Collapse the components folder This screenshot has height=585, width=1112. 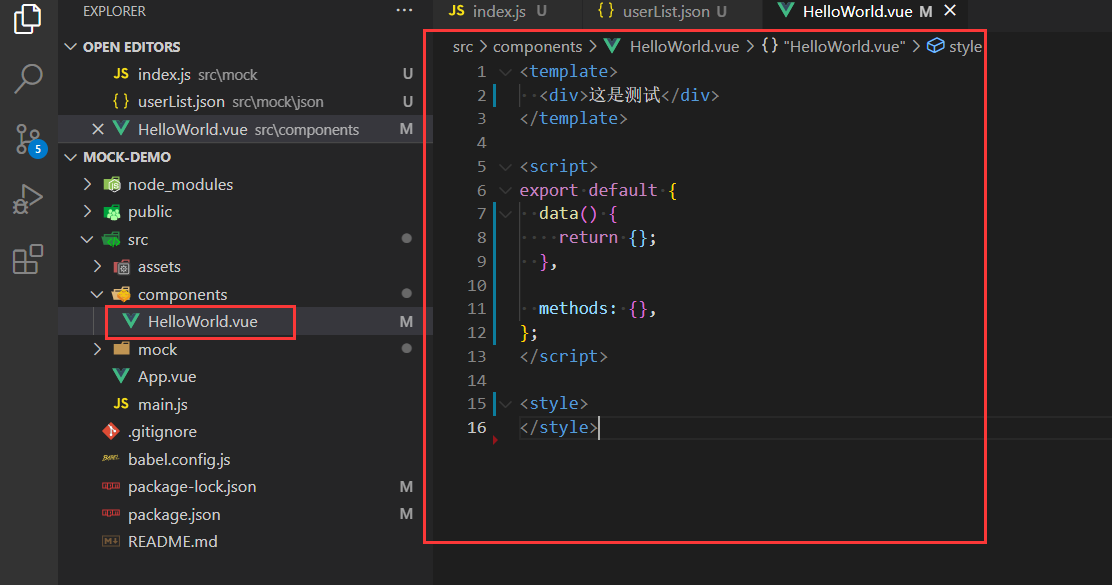(x=97, y=294)
